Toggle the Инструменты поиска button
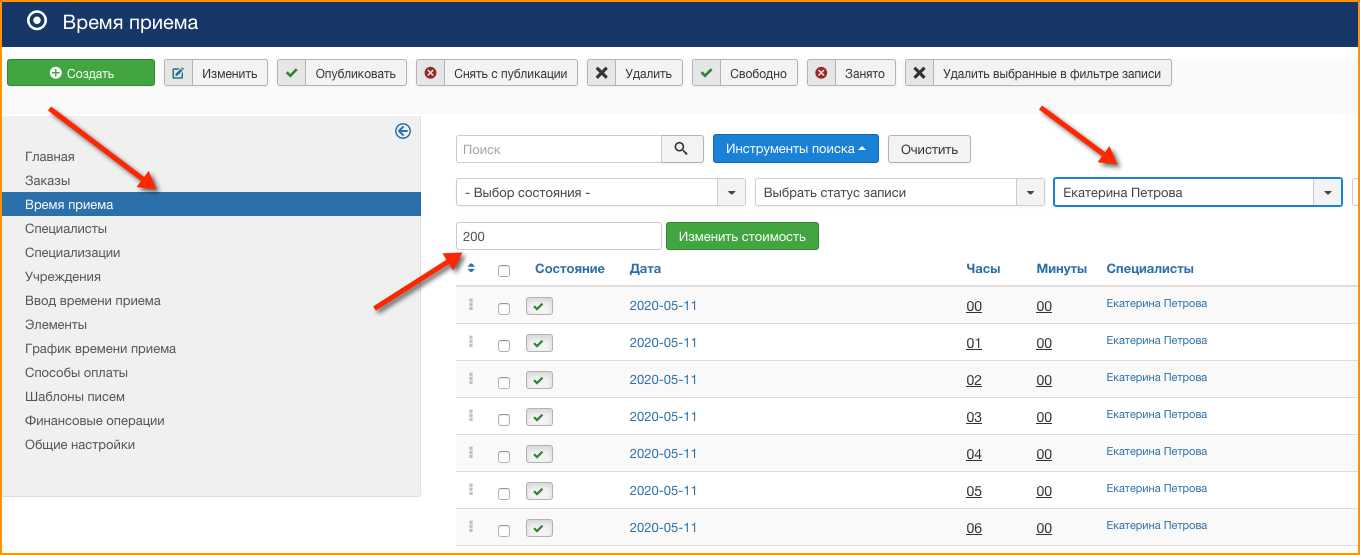 pos(795,149)
